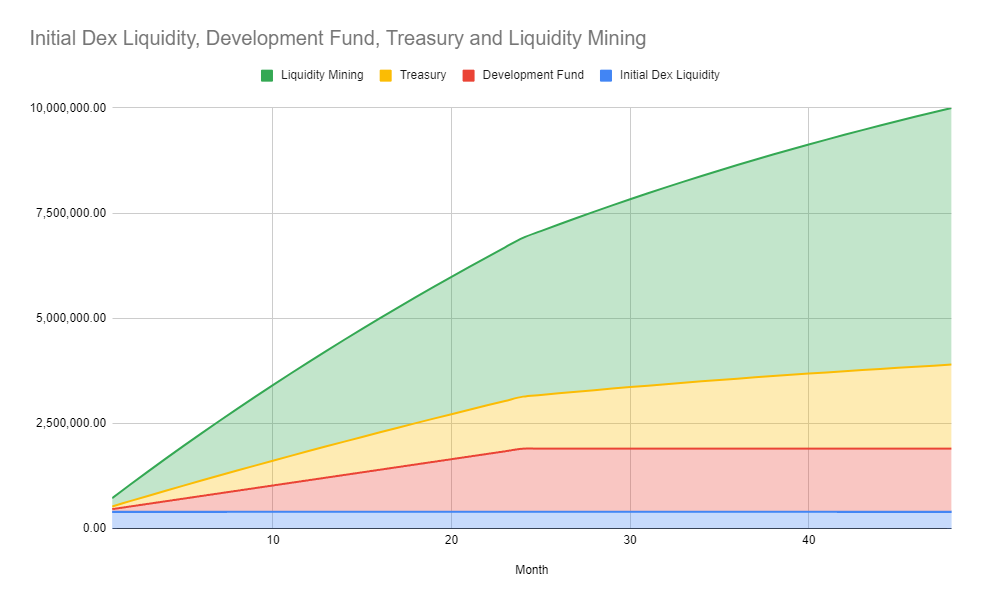Click the x-axis tick label 40
This screenshot has width=981, height=606.
(809, 541)
